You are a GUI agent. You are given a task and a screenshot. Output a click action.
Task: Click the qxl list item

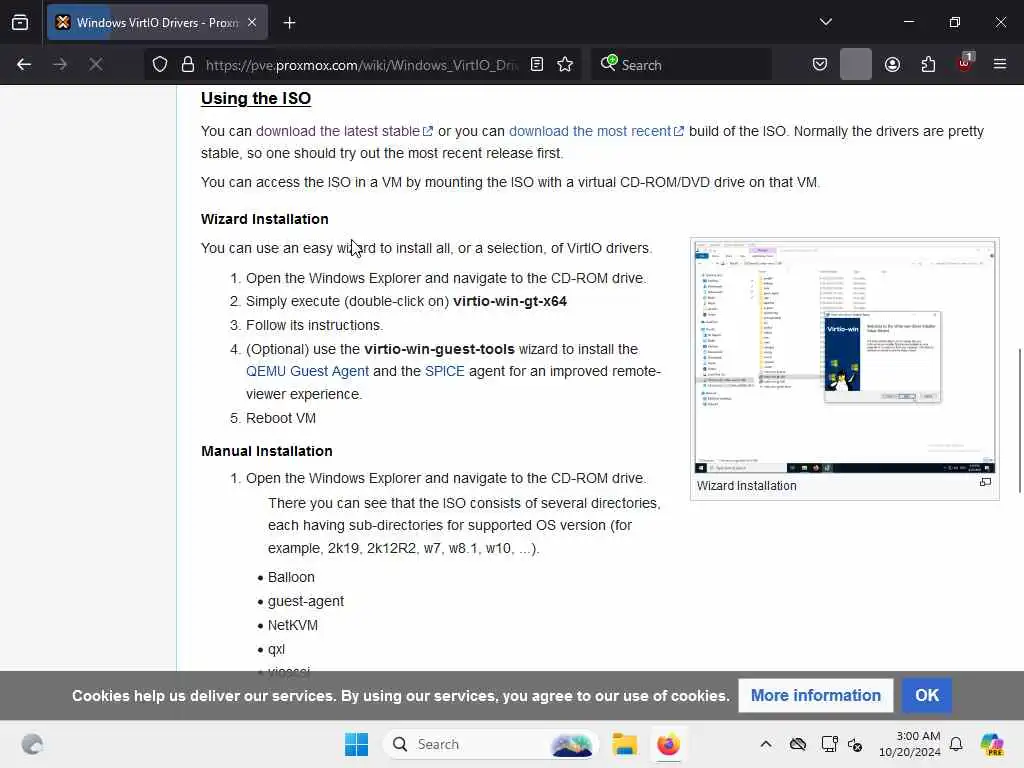276,650
